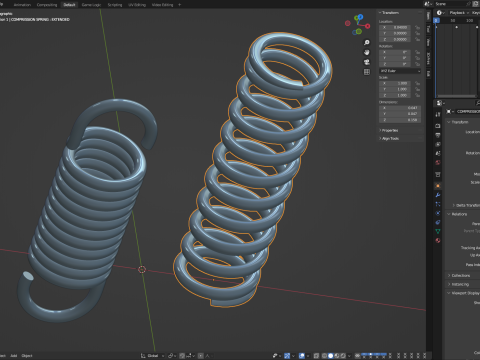Toggle viewport overlays button
Viewport: 480px width, 360px height.
click(x=302, y=356)
